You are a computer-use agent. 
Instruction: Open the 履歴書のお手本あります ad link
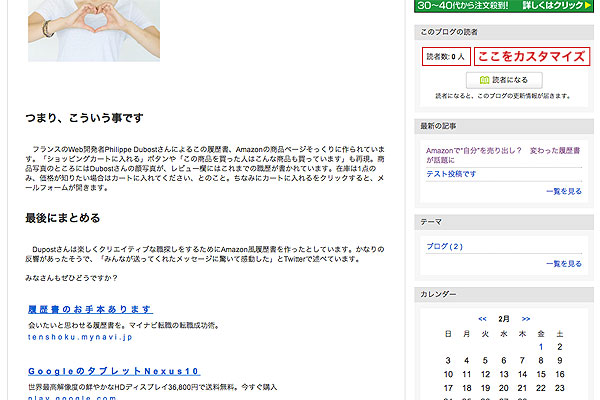pyautogui.click(x=91, y=309)
